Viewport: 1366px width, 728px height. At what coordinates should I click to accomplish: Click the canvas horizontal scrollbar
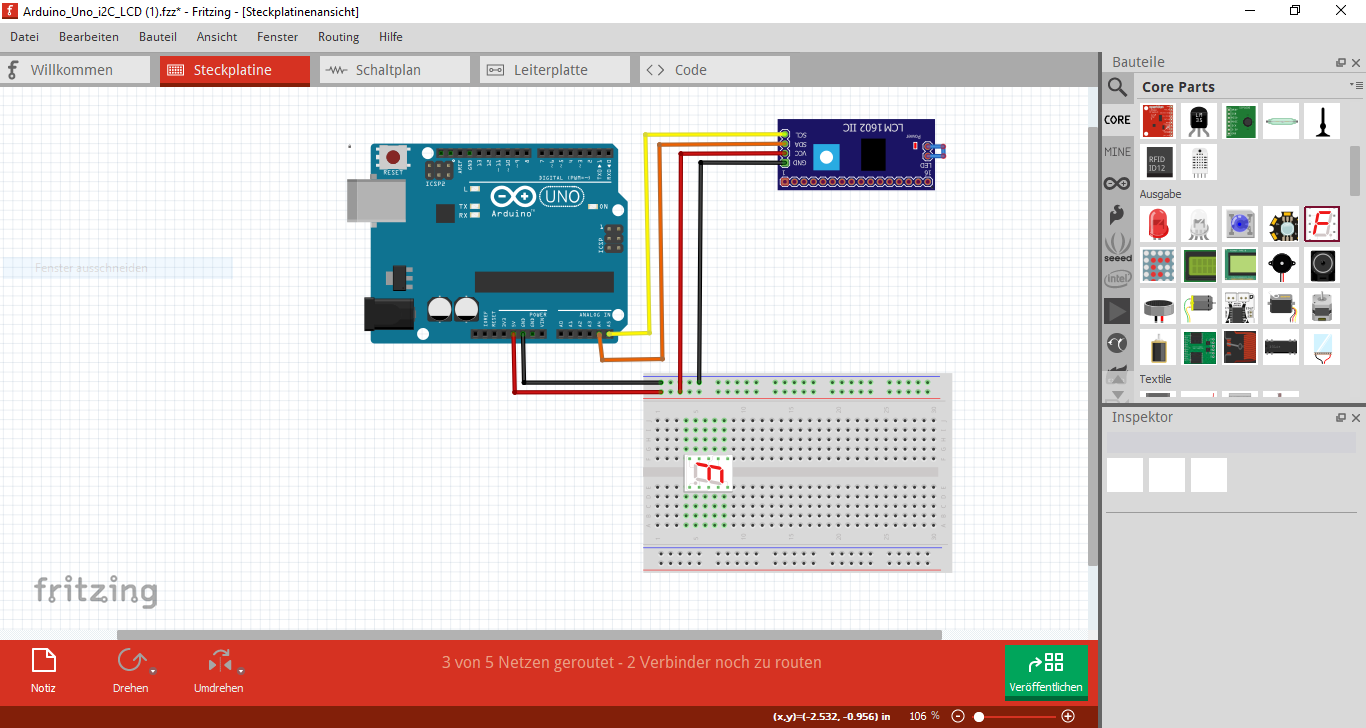529,634
